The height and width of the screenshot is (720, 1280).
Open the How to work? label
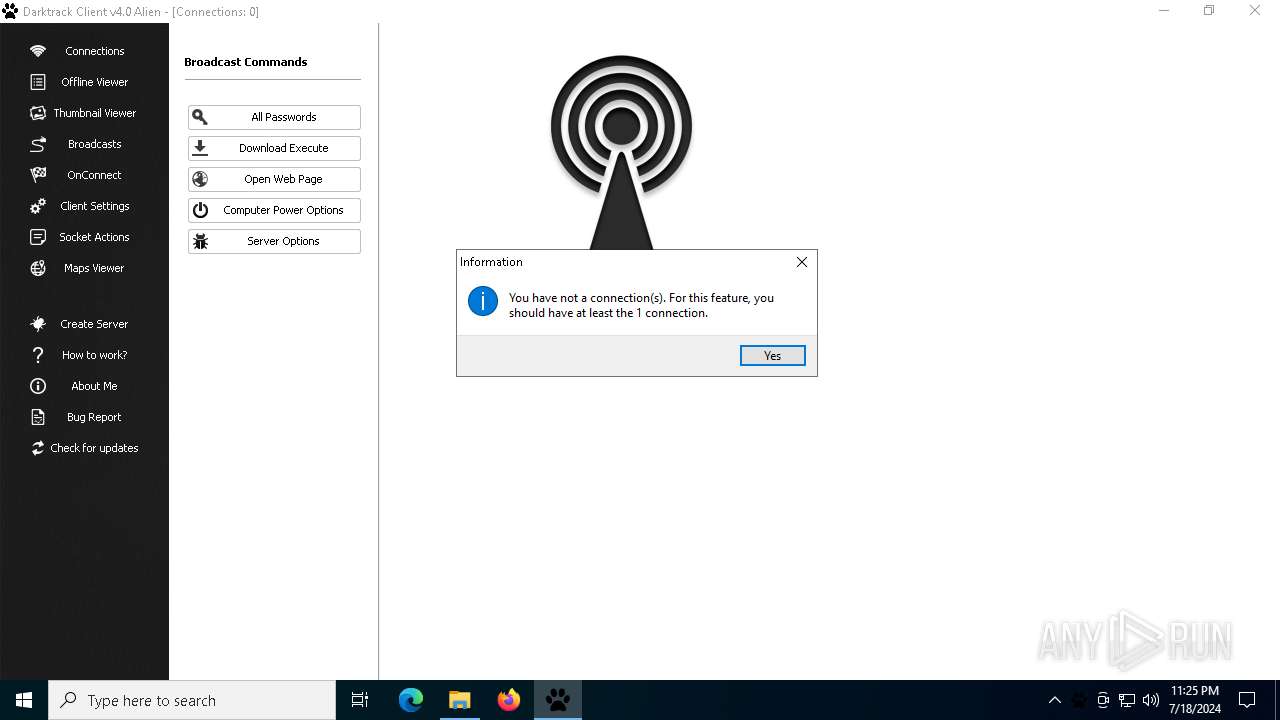point(95,355)
